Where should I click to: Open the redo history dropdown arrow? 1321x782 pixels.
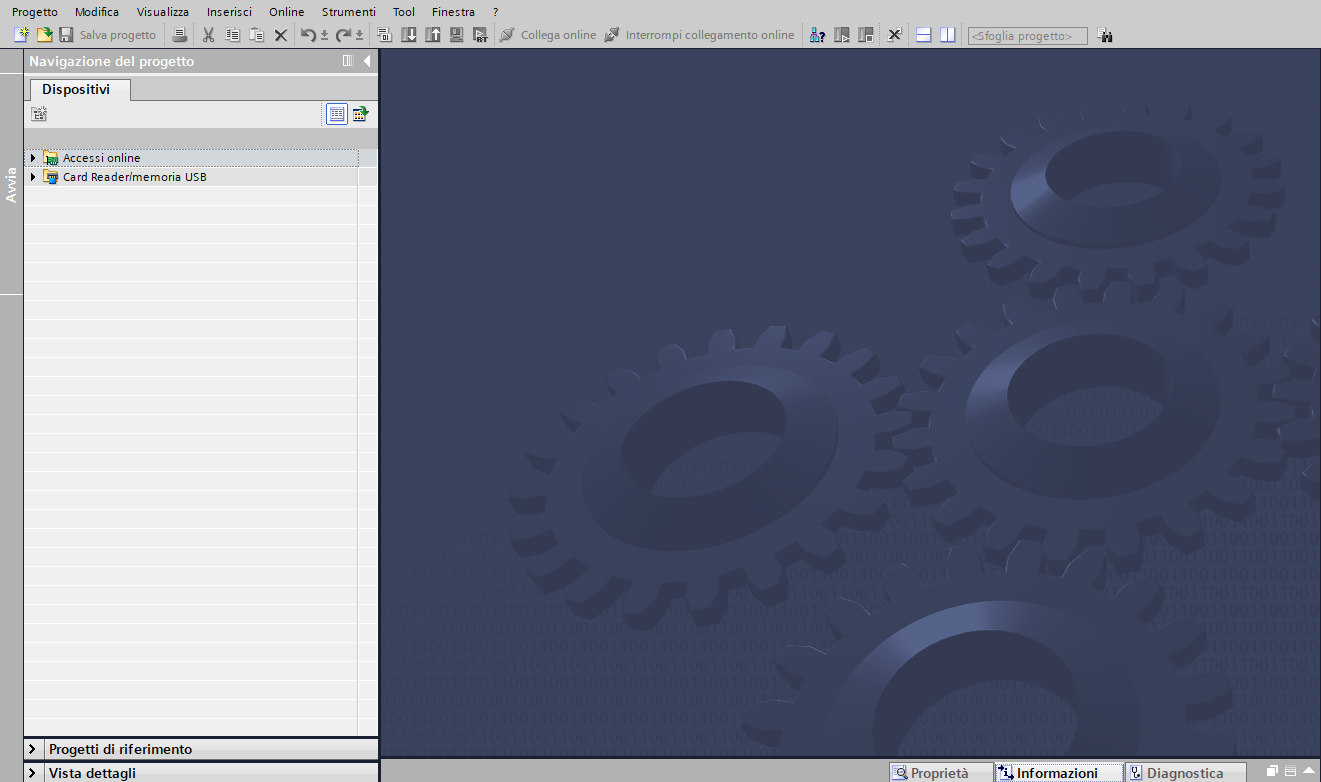[359, 36]
